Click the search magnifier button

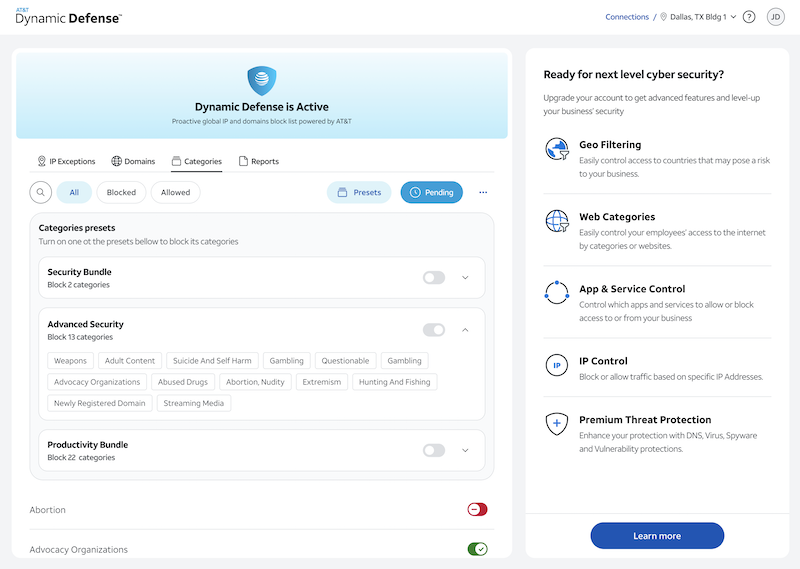tap(41, 192)
